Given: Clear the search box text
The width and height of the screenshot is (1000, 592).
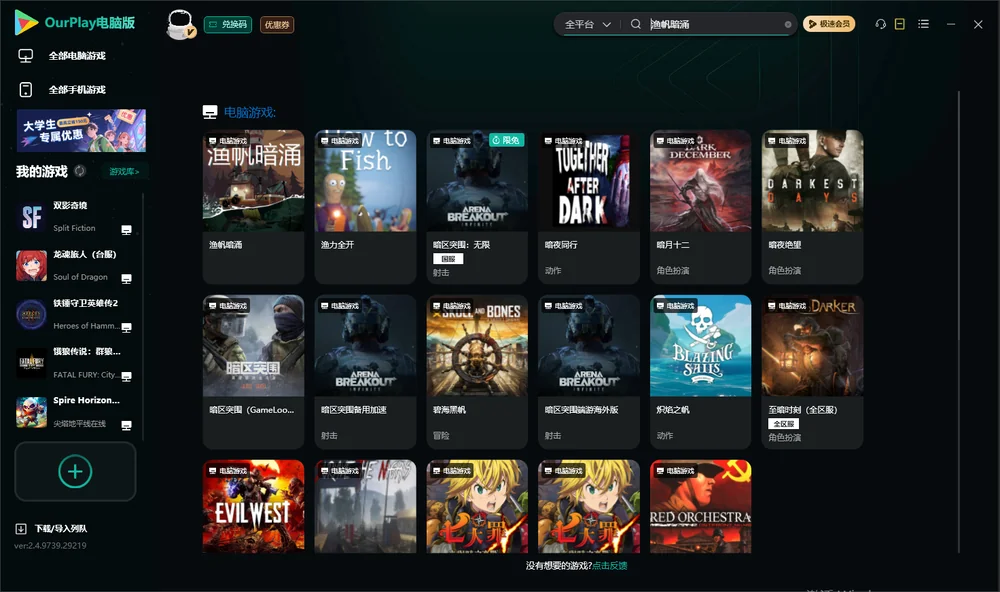Looking at the screenshot, I should (x=788, y=24).
